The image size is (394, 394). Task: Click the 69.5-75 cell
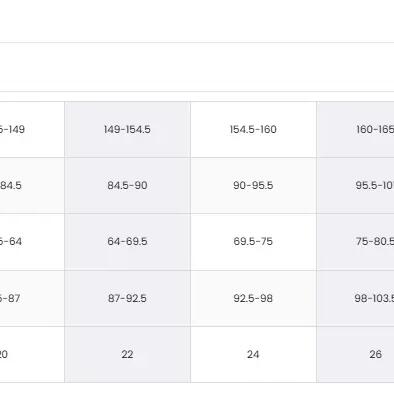[x=253, y=242]
